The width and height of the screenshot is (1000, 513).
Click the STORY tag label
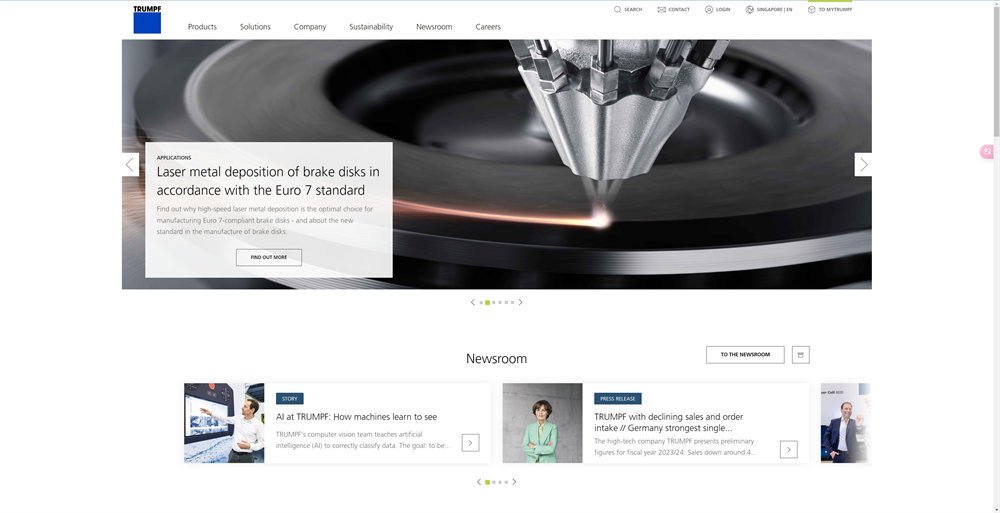point(290,399)
